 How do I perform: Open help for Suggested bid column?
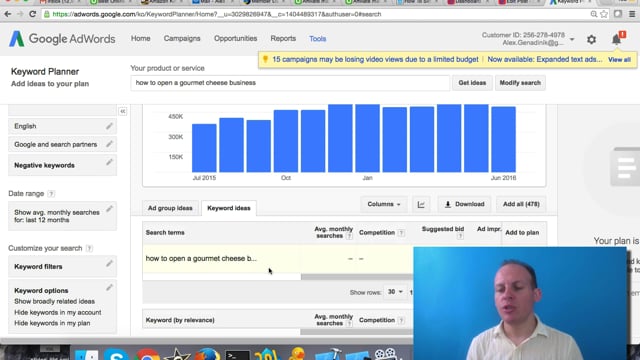(x=460, y=236)
